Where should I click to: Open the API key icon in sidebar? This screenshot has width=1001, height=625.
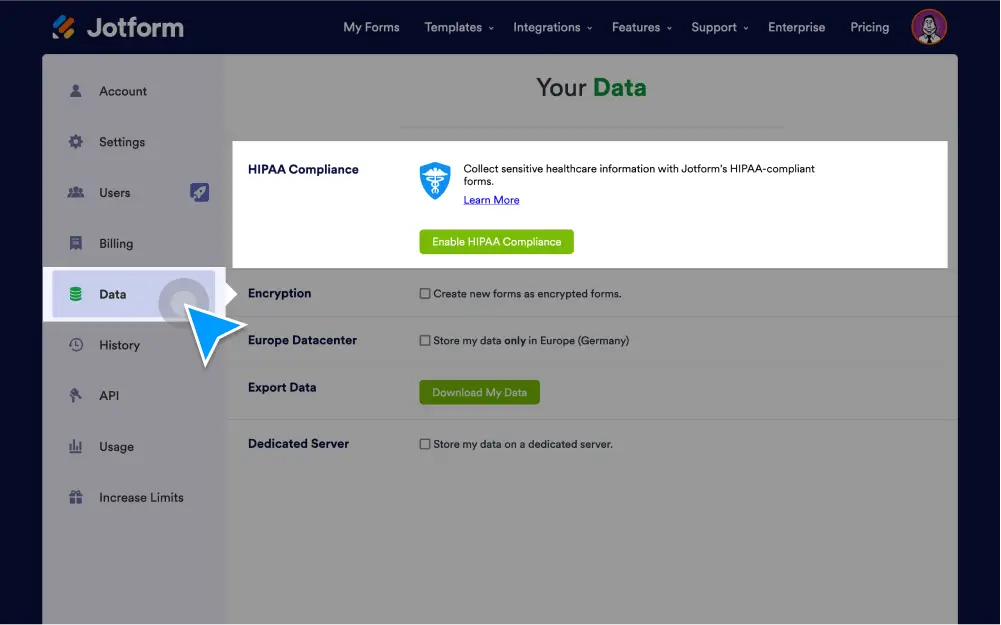(75, 395)
